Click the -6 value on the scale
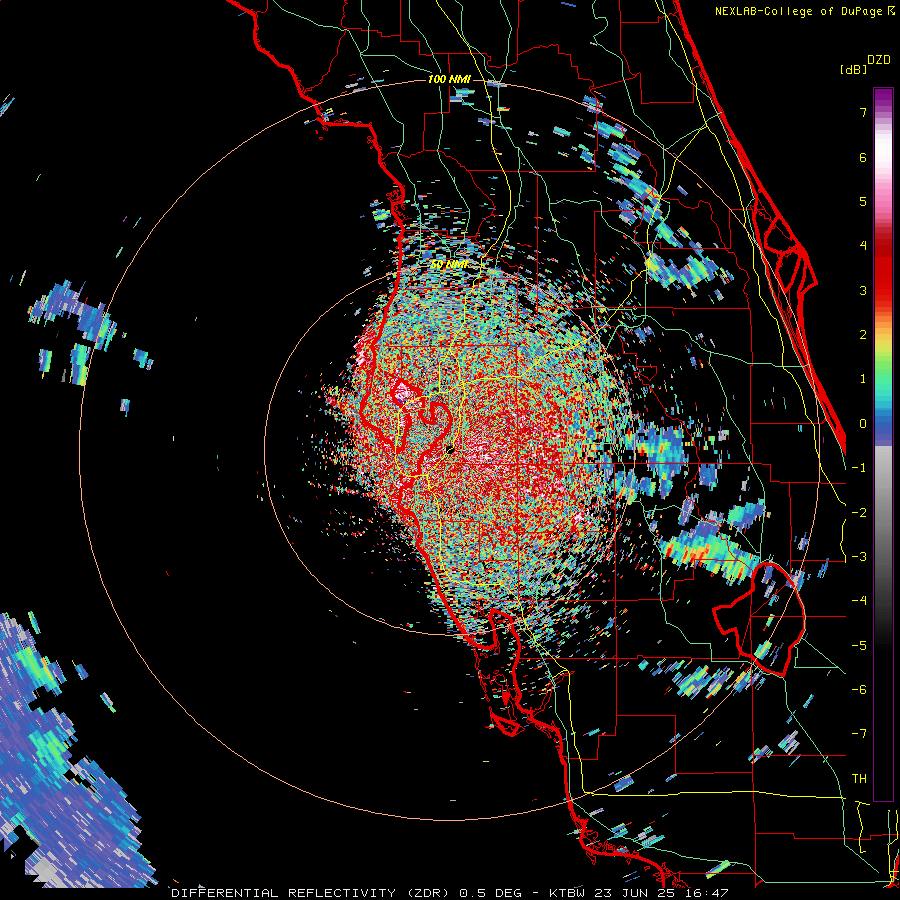Image resolution: width=900 pixels, height=900 pixels. [859, 690]
